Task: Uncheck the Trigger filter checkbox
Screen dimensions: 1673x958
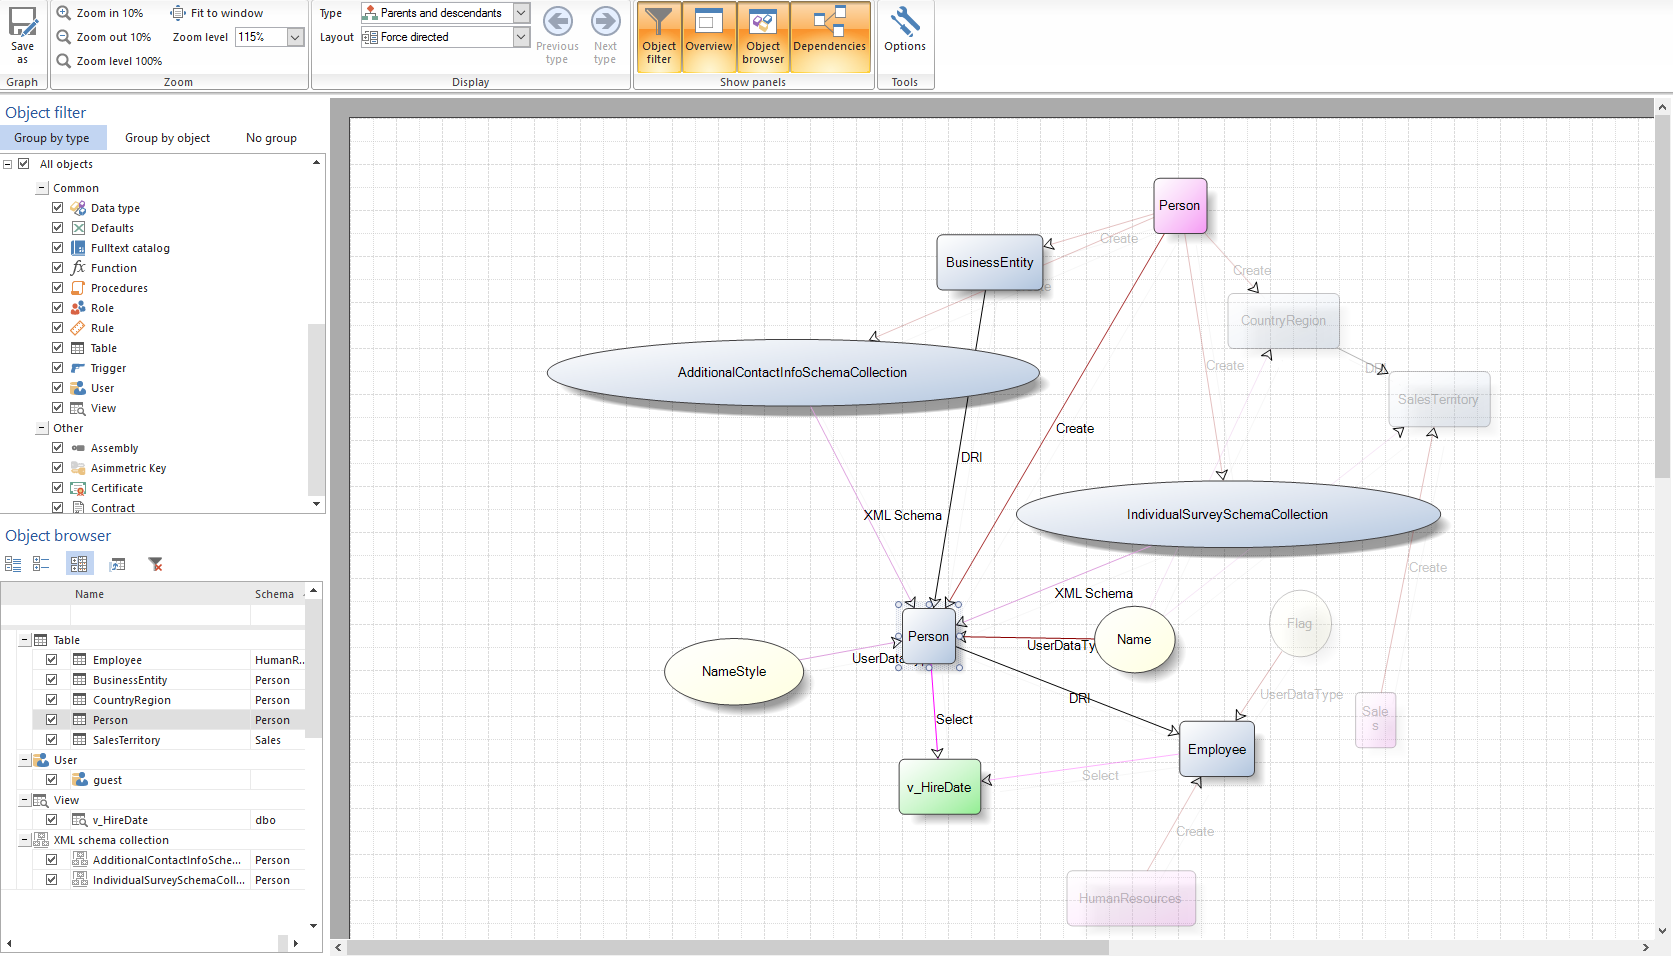Action: pos(58,368)
